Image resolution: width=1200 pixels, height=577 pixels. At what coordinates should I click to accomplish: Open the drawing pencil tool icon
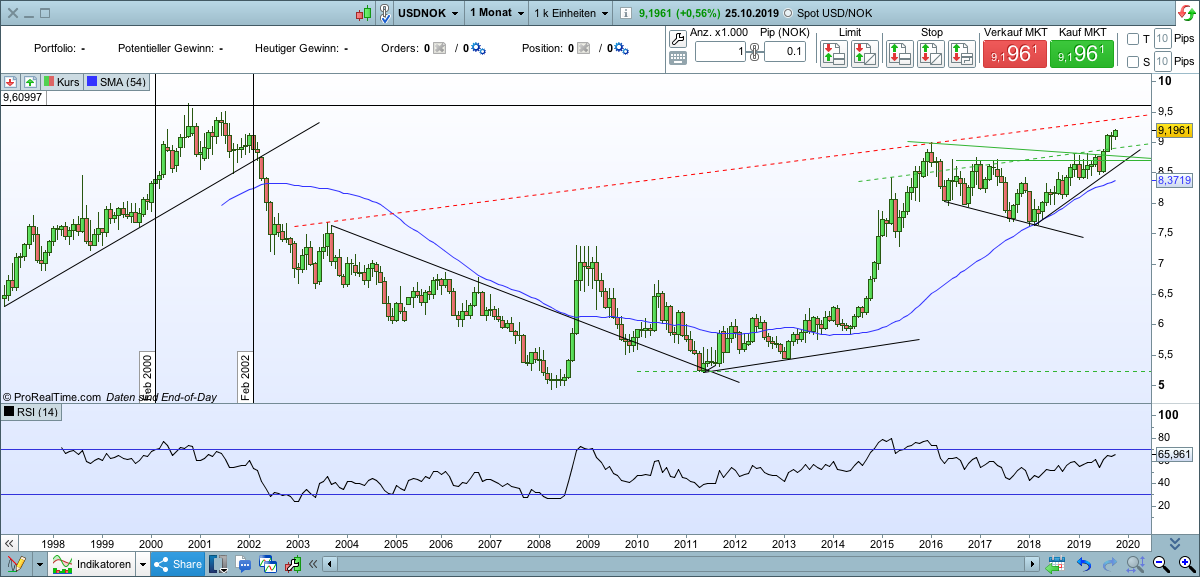(x=16, y=565)
